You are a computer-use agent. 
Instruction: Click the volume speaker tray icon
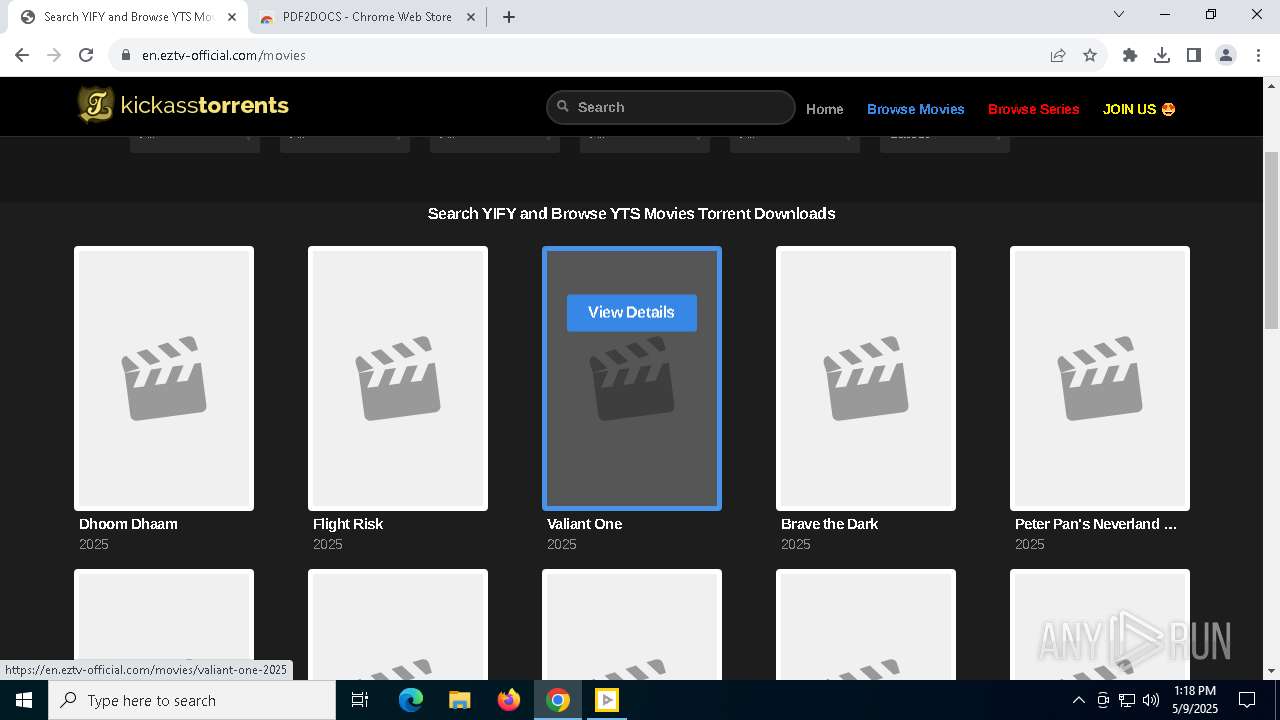click(x=1151, y=700)
